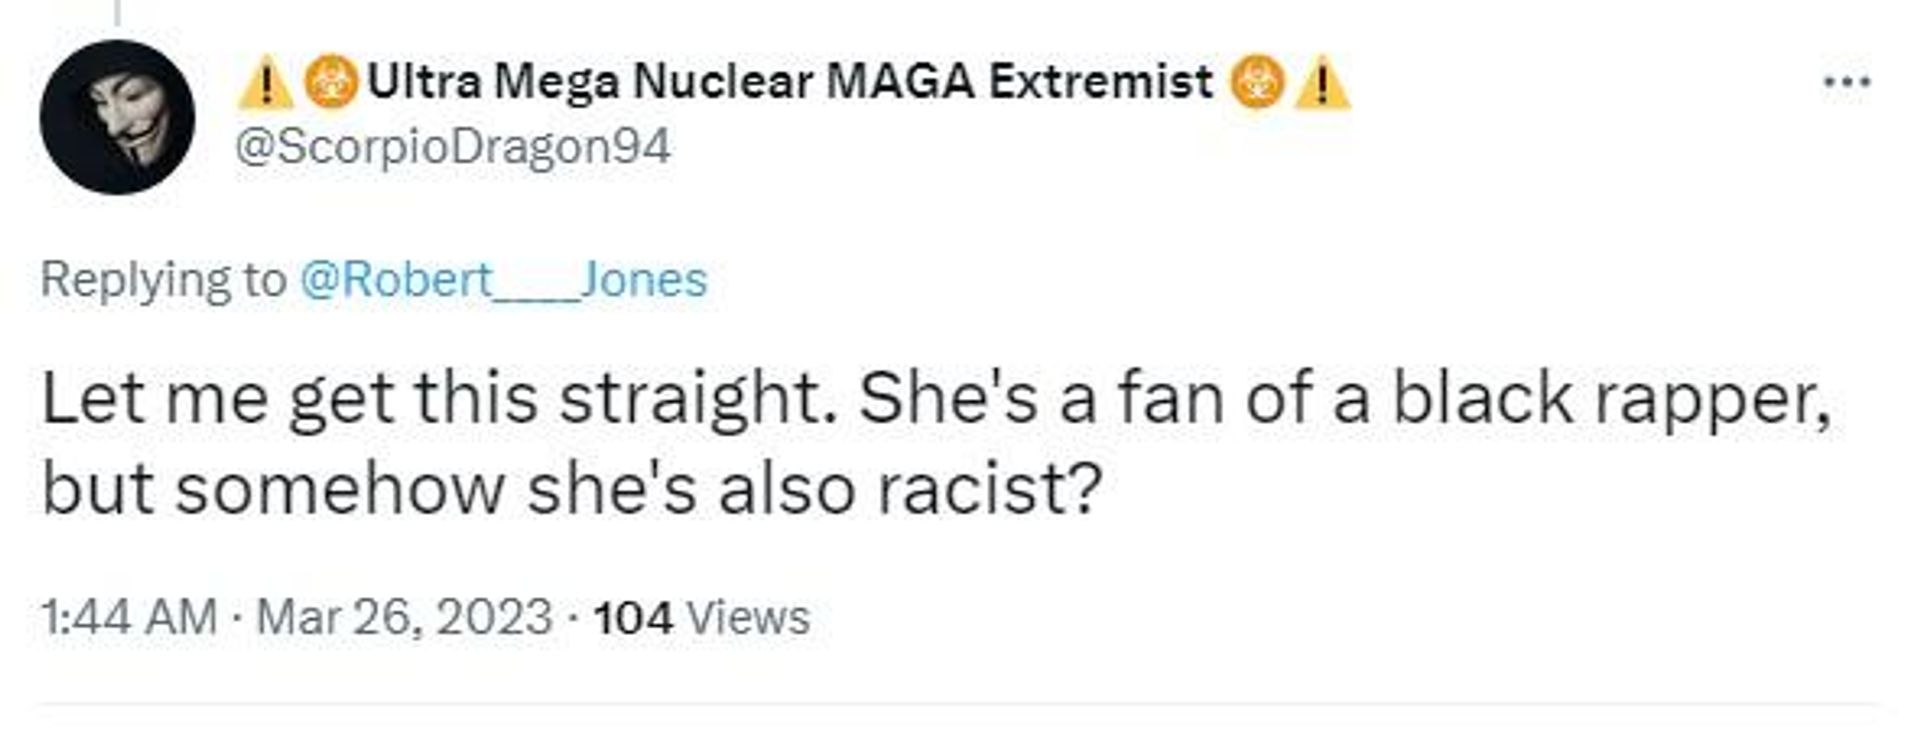This screenshot has height=747, width=1920.
Task: Click the word 'Extremist' in the display name
Action: 1101,81
